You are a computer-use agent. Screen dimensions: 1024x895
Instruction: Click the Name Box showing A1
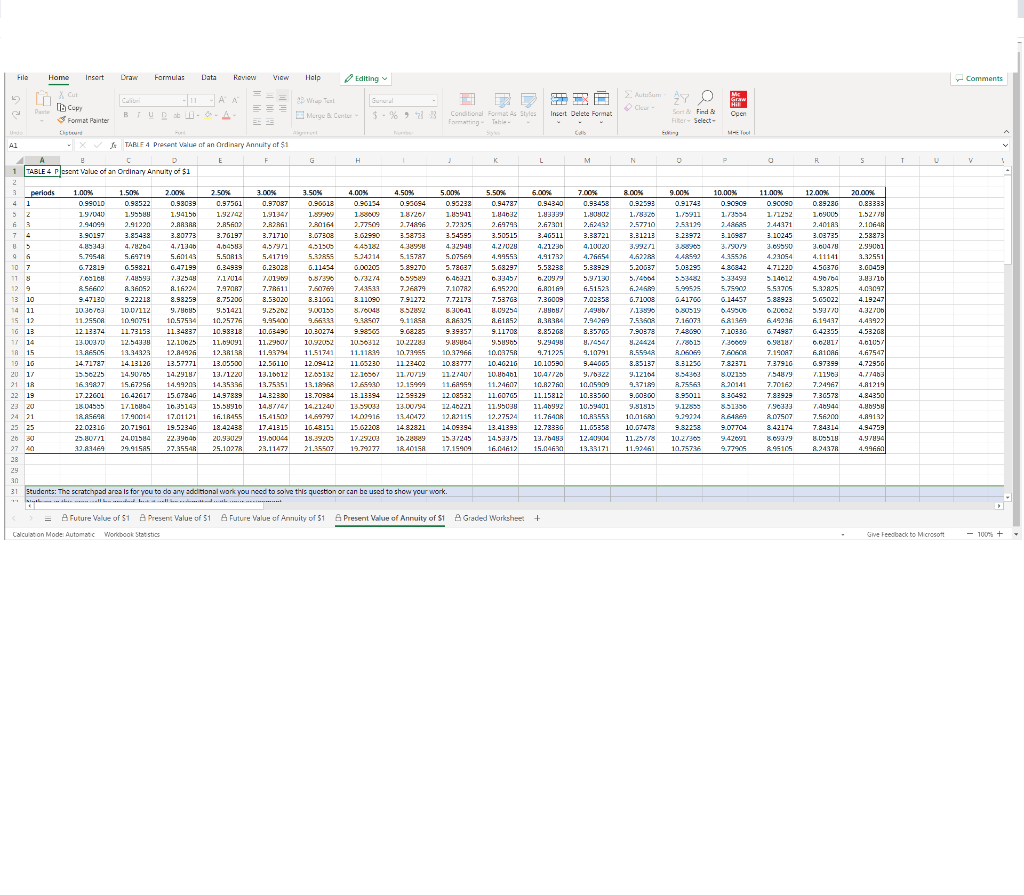(39, 145)
